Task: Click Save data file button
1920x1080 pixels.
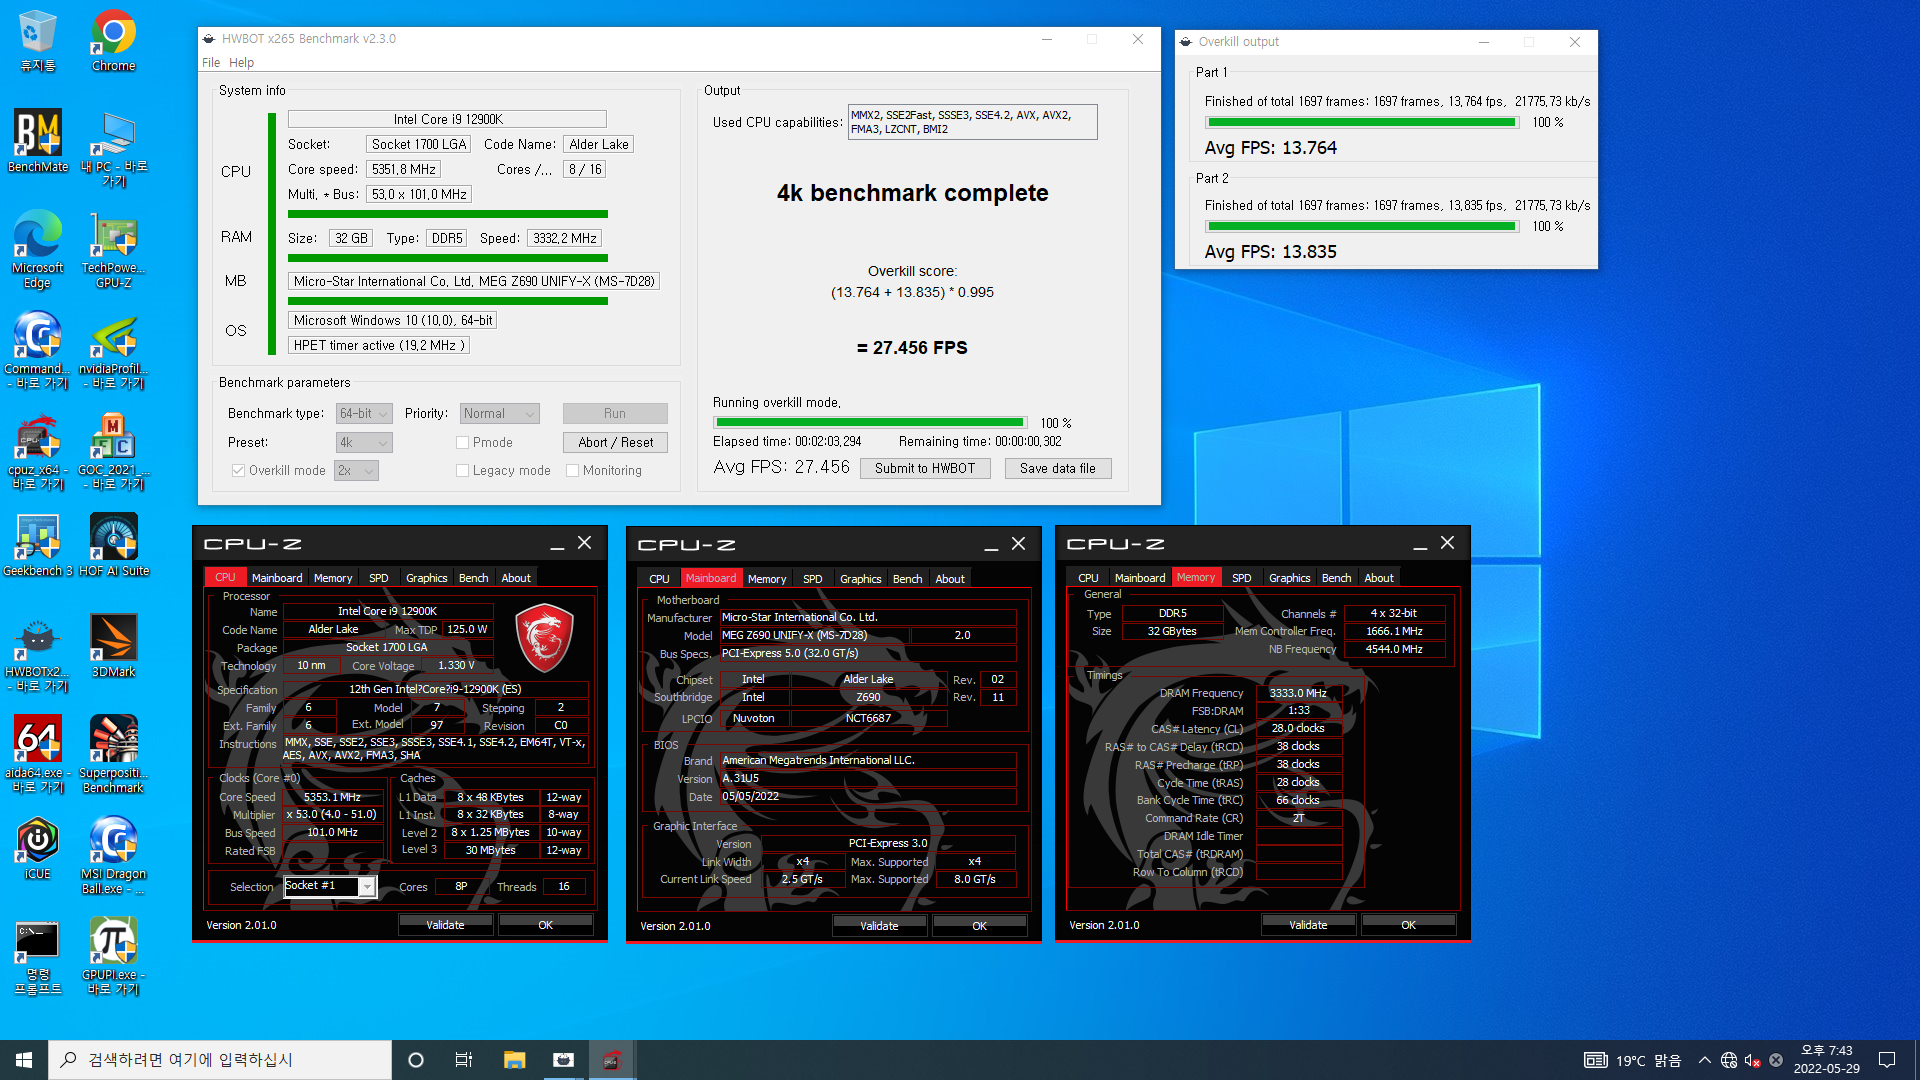Action: 1058,469
